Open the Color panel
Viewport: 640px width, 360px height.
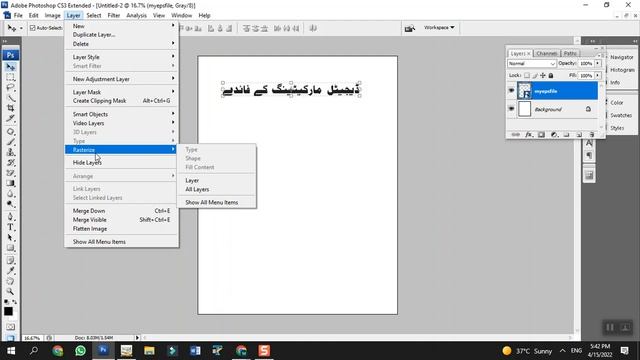(616, 103)
